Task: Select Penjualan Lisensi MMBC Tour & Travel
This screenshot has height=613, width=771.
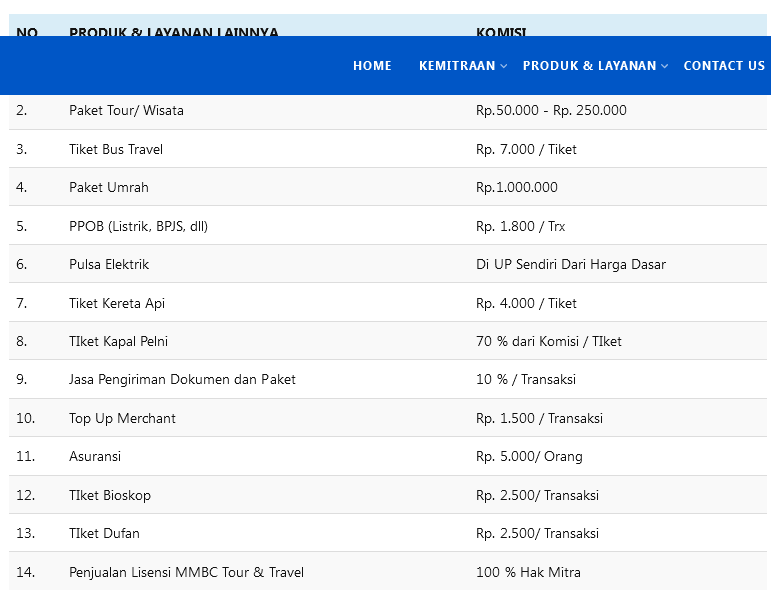Action: click(x=186, y=573)
